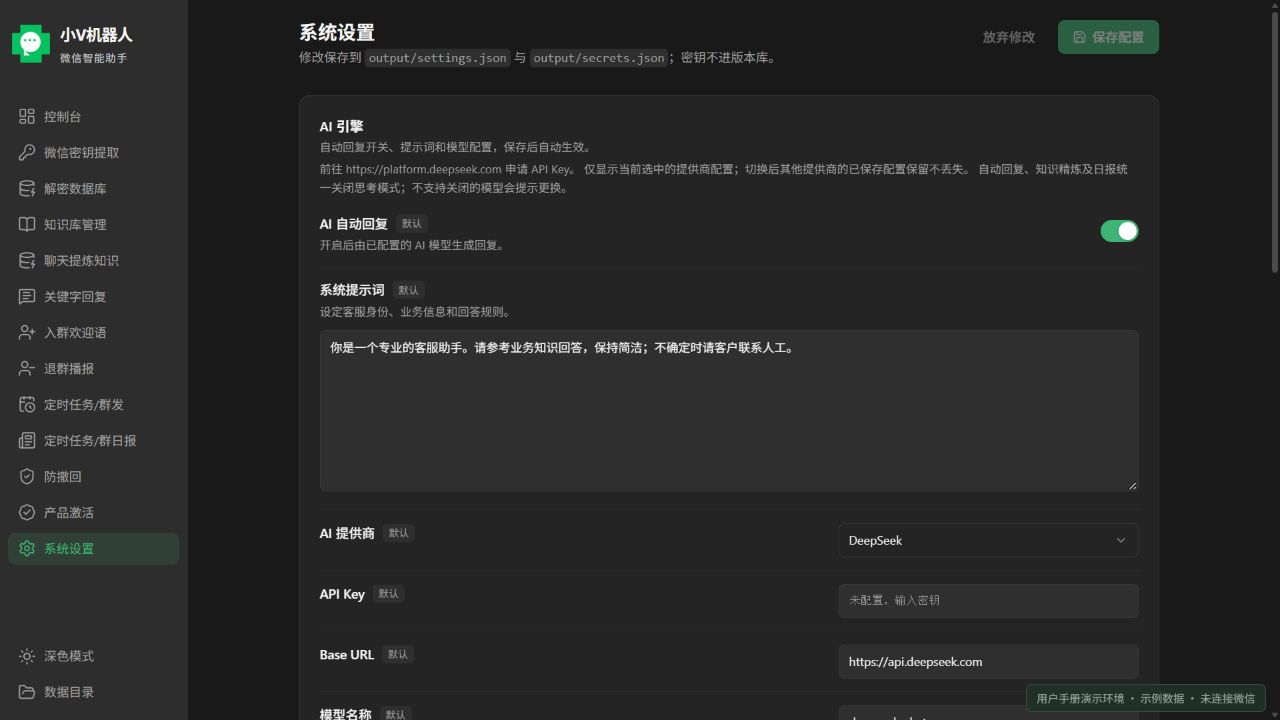Image resolution: width=1280 pixels, height=720 pixels.
Task: Click the 用户手册演示环境 status banner
Action: coord(1146,698)
